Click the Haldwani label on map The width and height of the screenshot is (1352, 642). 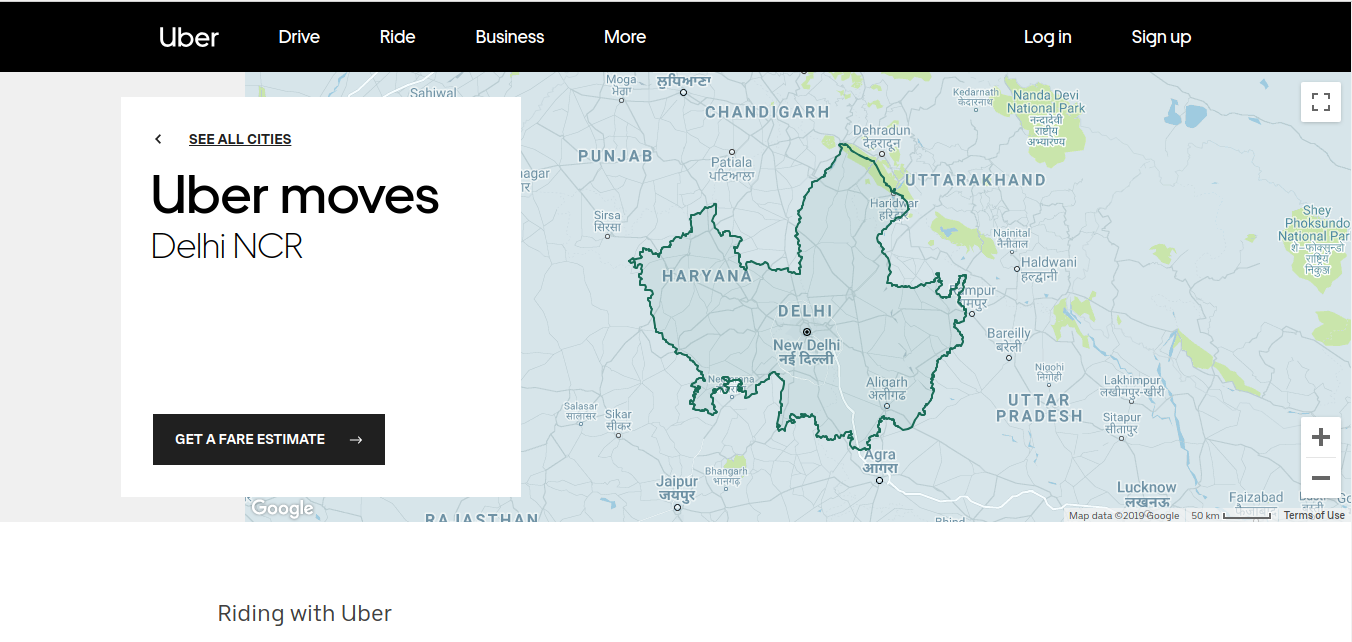click(1048, 269)
